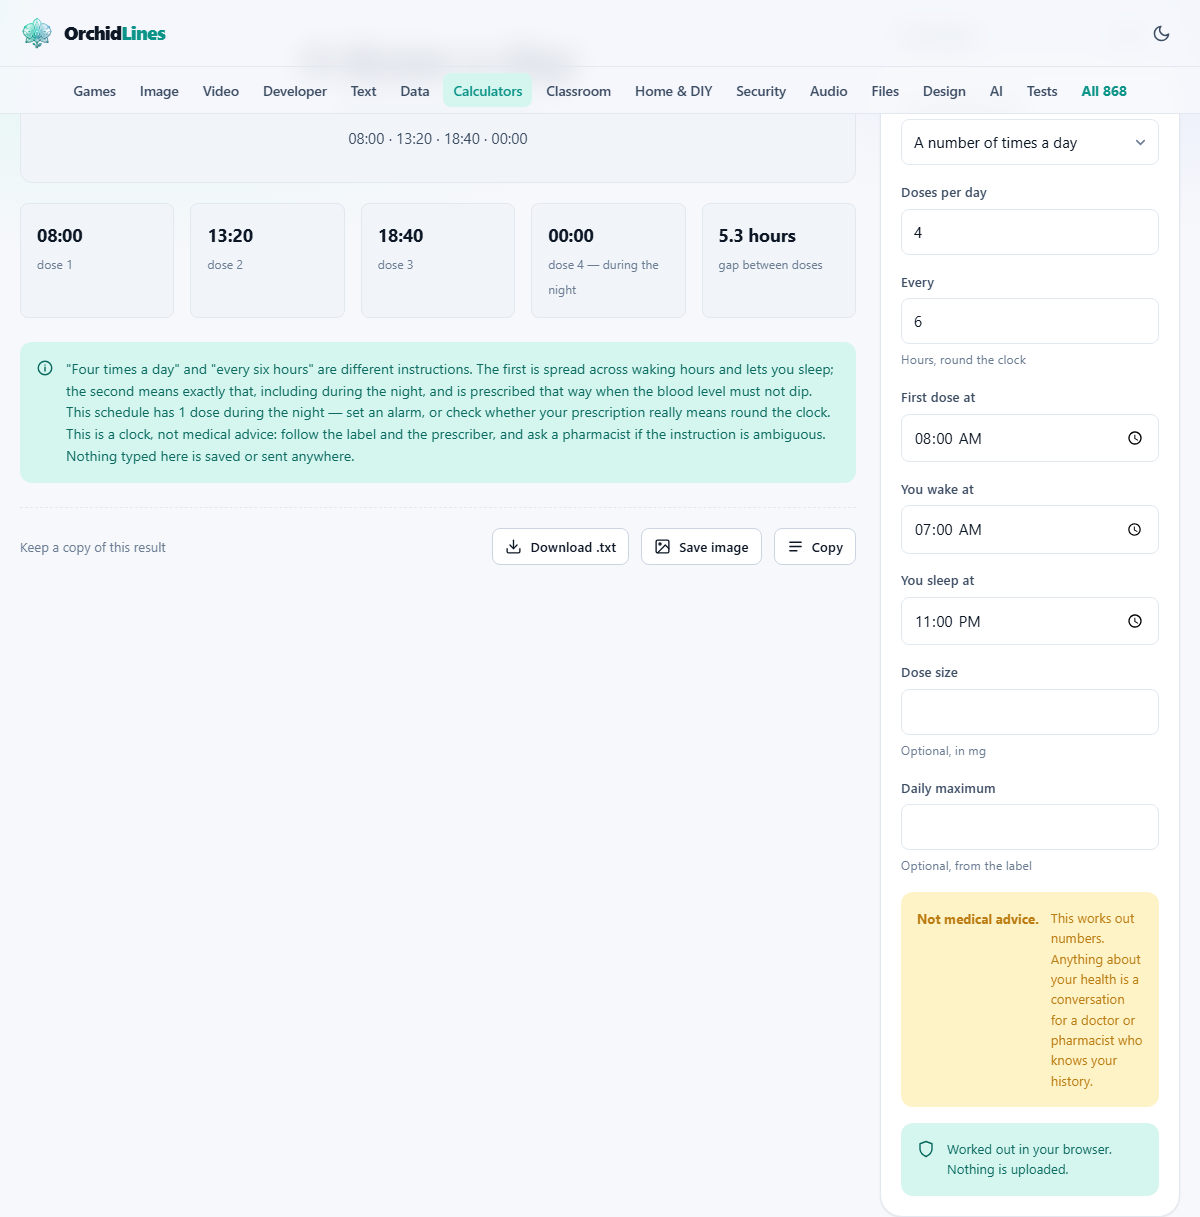This screenshot has height=1217, width=1200.
Task: Select the 00:00 dose 4 night card
Action: click(x=608, y=261)
